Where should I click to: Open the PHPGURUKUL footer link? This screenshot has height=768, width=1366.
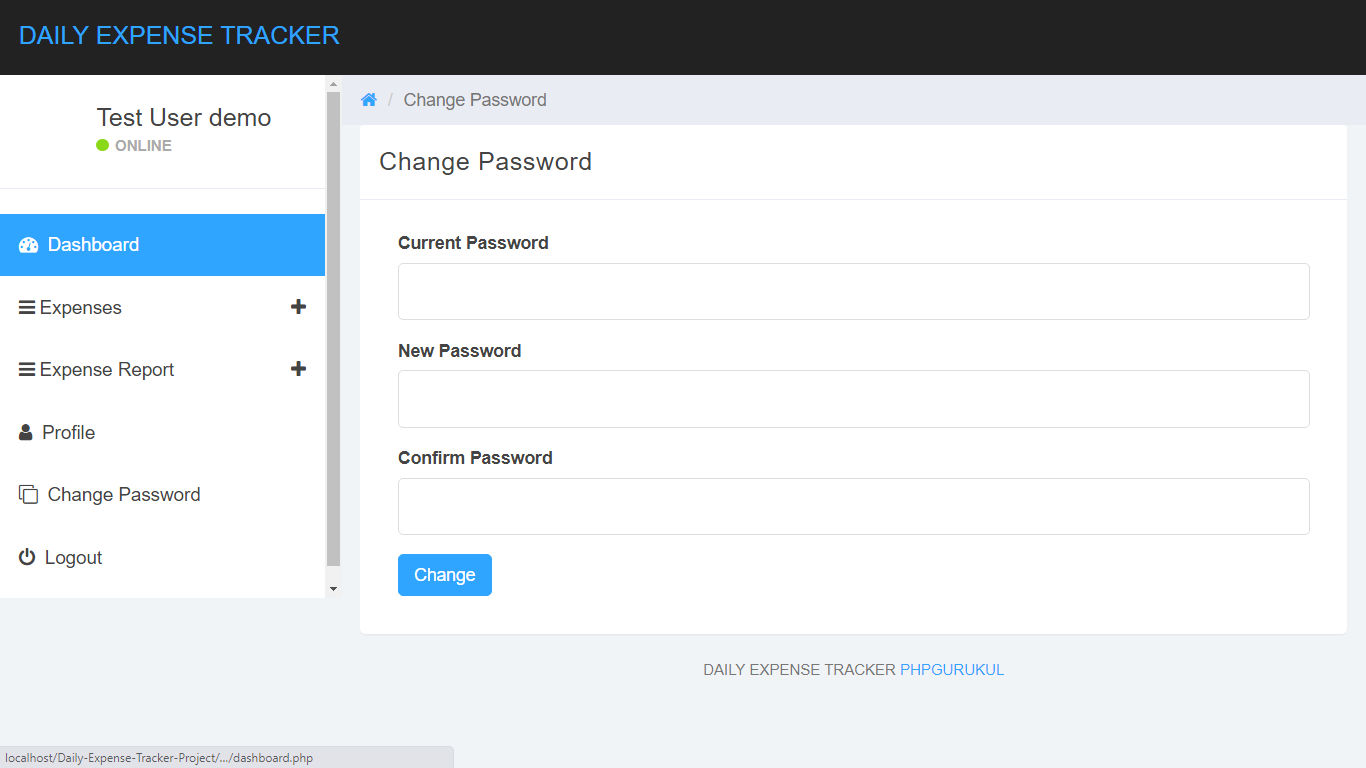coord(952,669)
